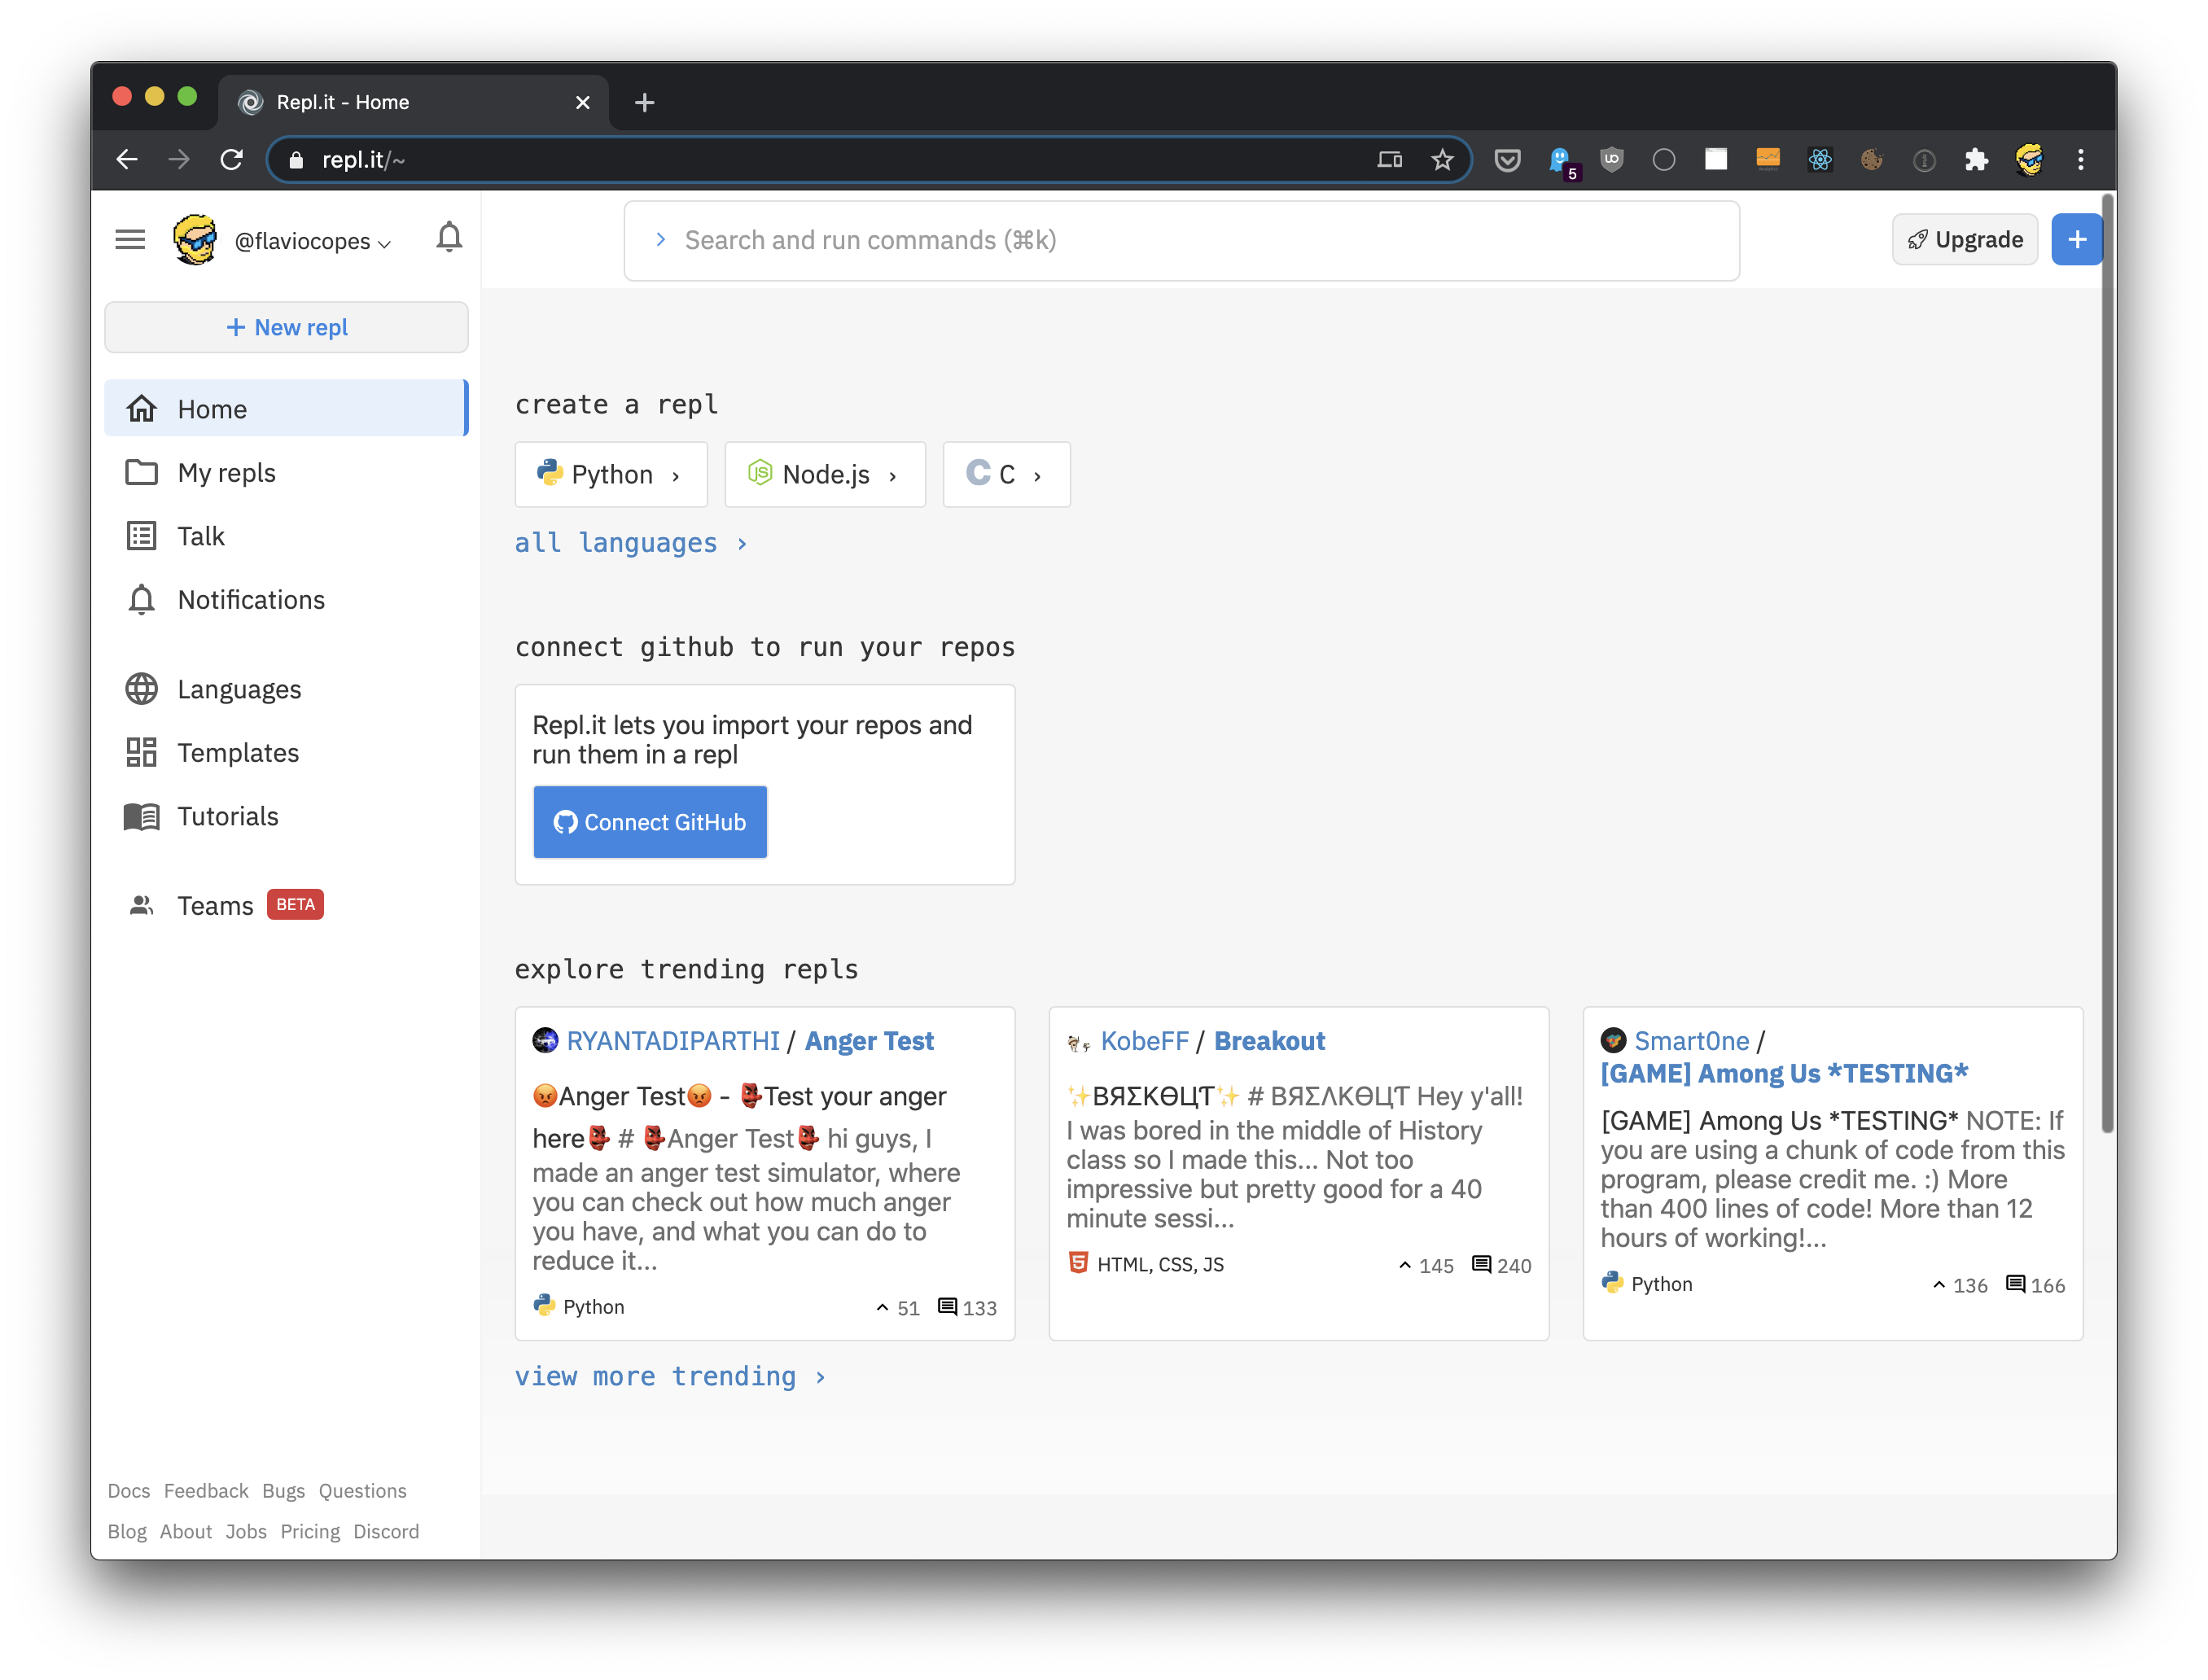Open the Anger Test repl
2208x1680 pixels.
[869, 1041]
